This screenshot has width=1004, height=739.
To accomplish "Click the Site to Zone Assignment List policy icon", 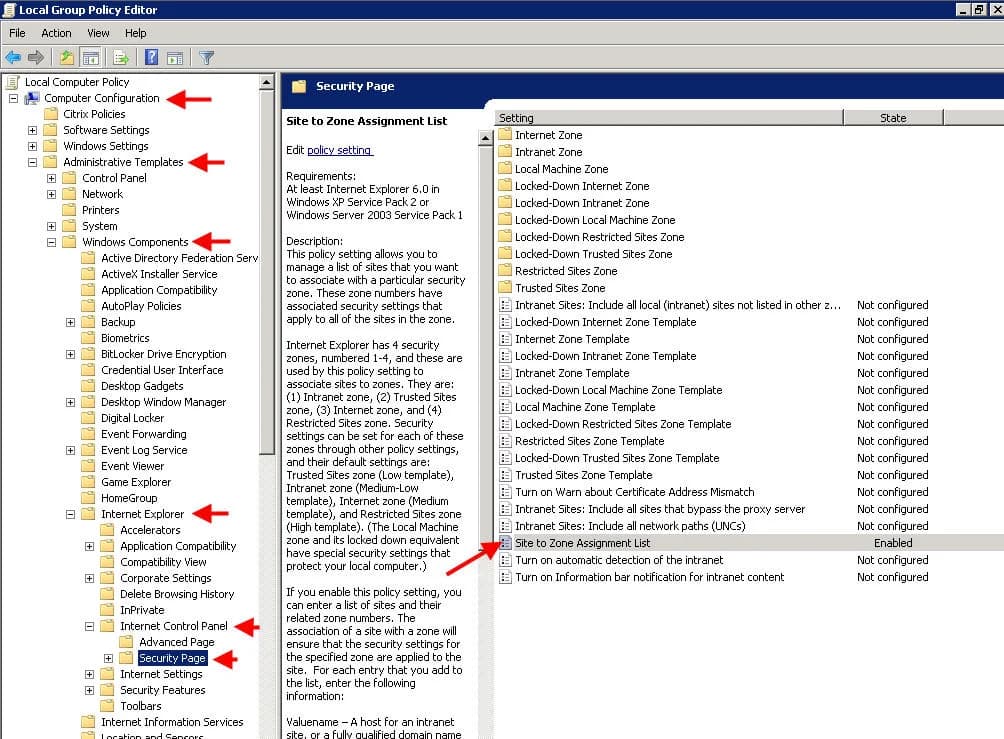I will pyautogui.click(x=505, y=543).
